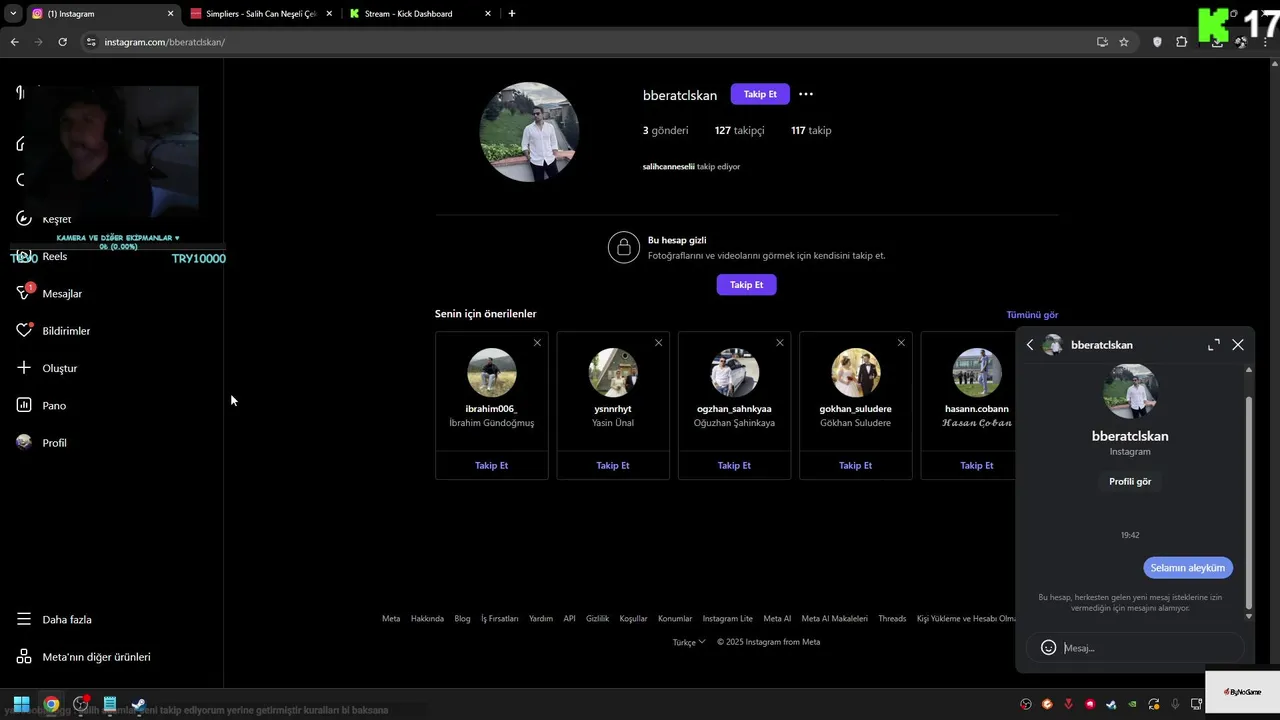
Task: Open Pano dashboard icon
Action: (x=24, y=405)
